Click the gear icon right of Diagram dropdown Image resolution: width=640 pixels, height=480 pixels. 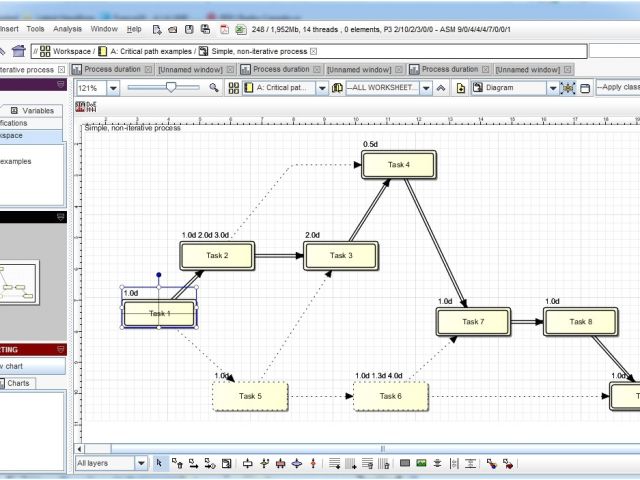(568, 88)
